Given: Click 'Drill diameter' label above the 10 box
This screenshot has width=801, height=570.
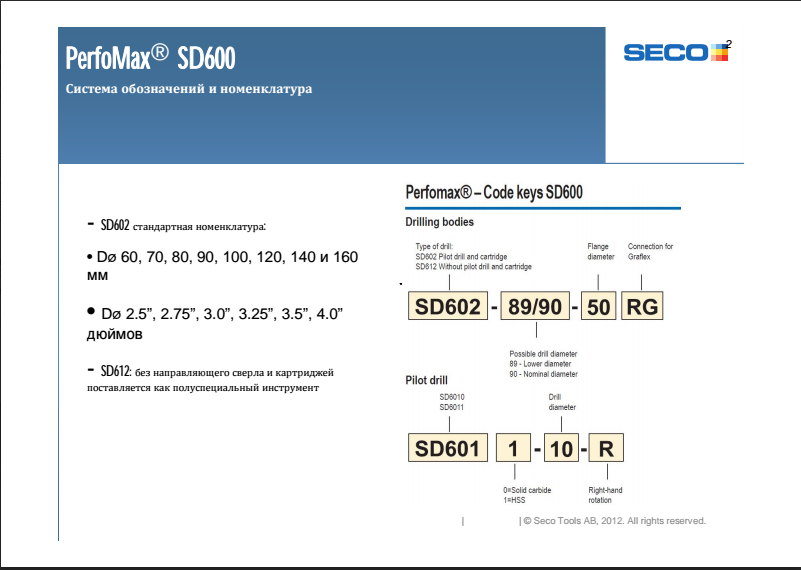Looking at the screenshot, I should [562, 402].
